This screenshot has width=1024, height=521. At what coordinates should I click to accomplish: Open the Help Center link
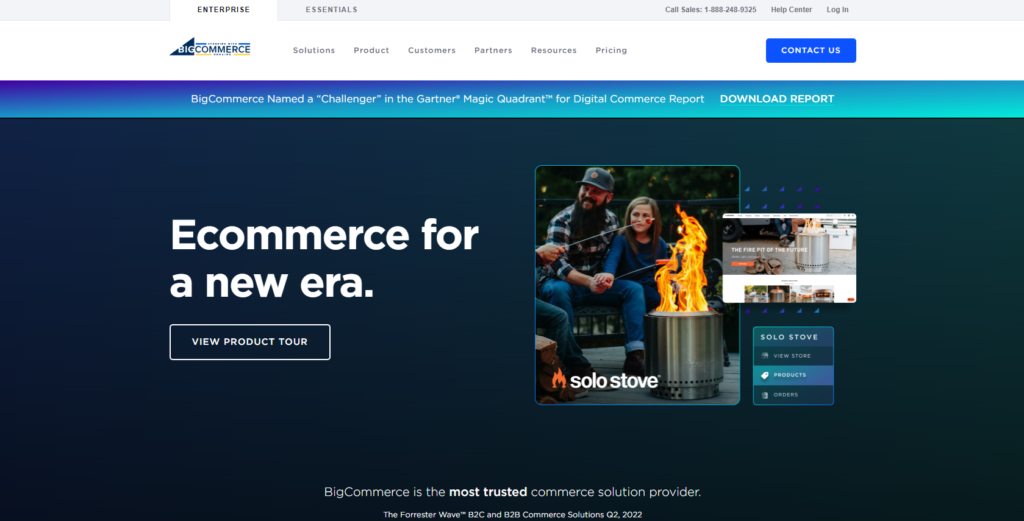792,10
